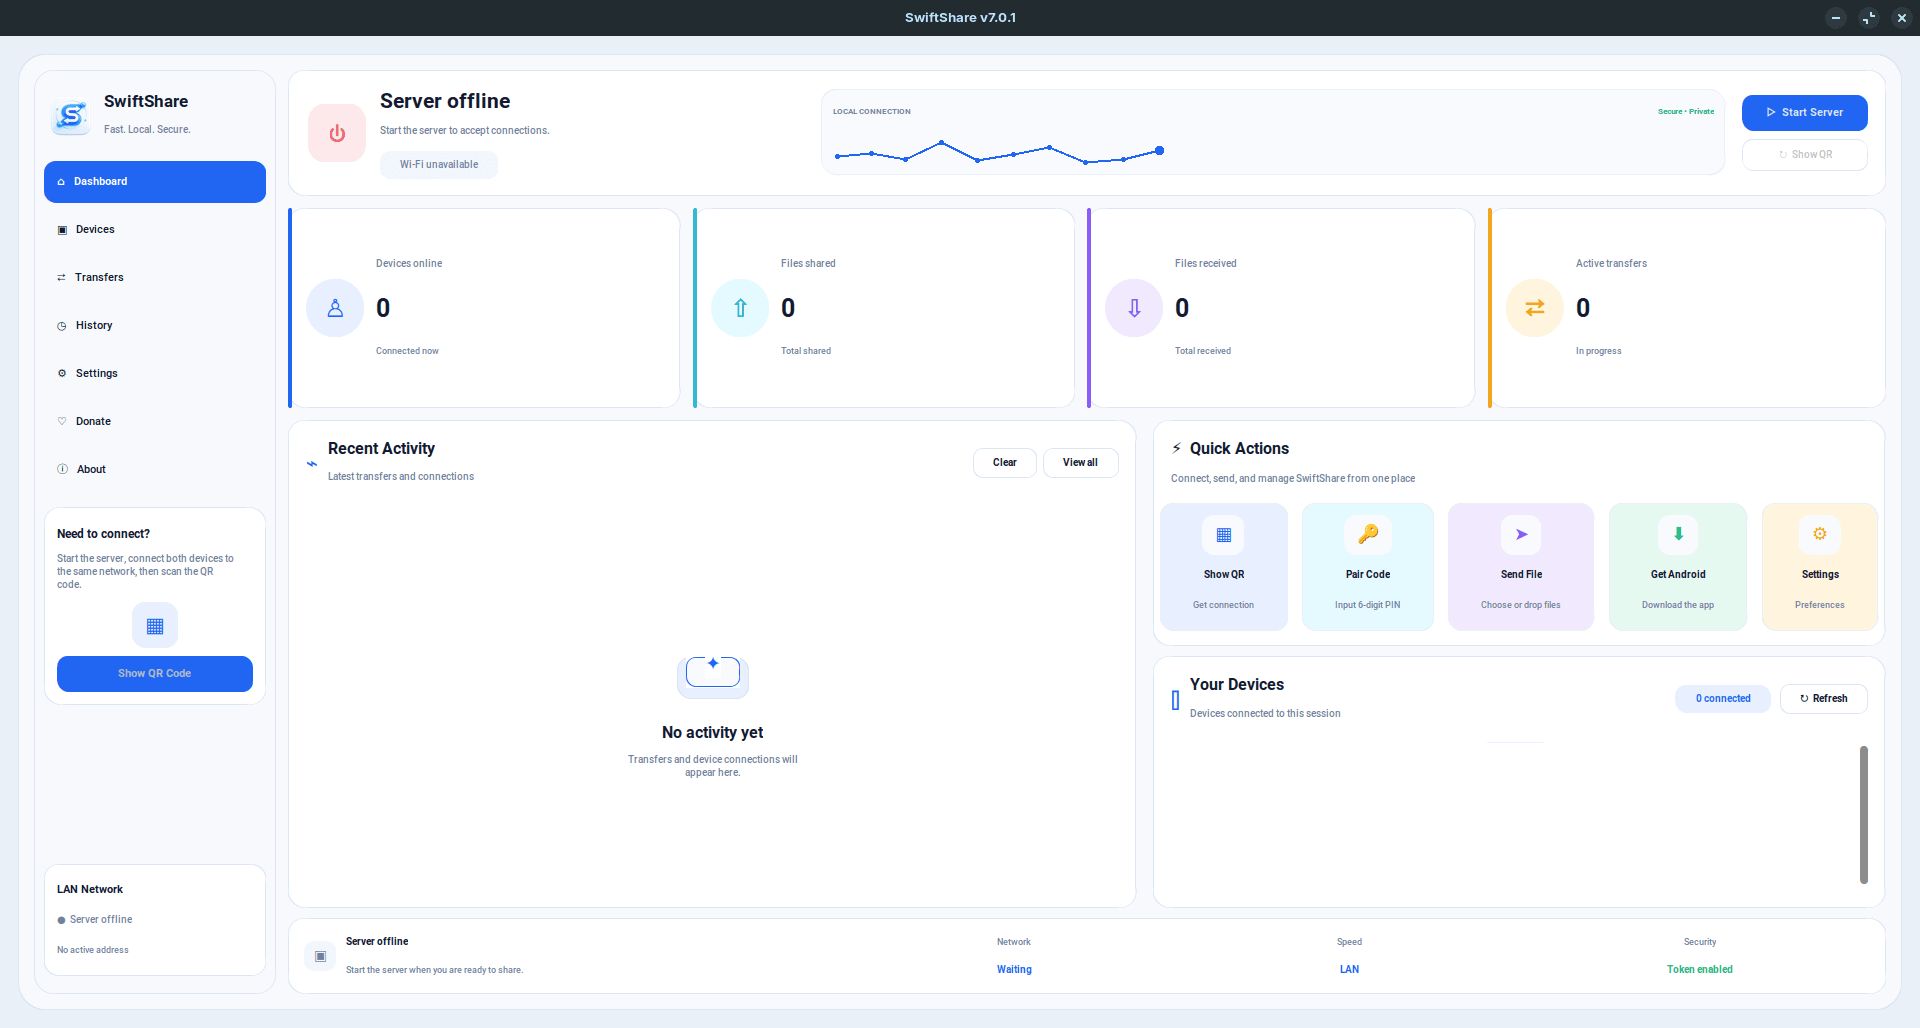Clear recent activity

coord(1005,463)
